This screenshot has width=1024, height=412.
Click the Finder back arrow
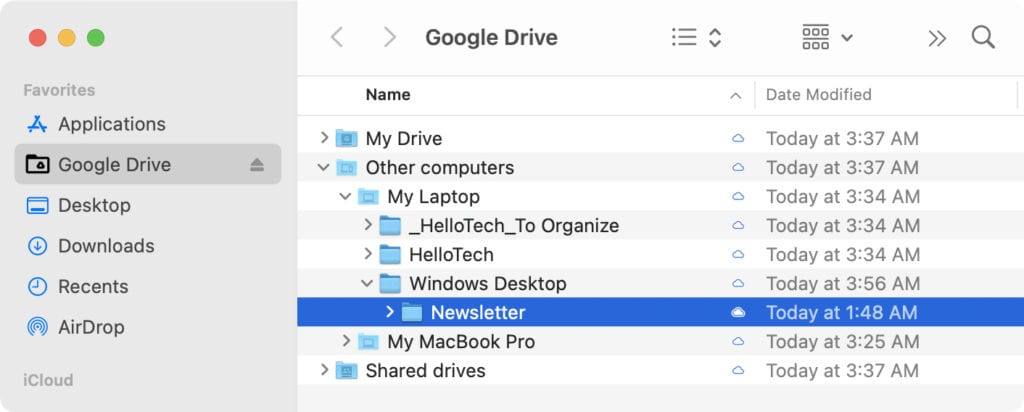337,37
